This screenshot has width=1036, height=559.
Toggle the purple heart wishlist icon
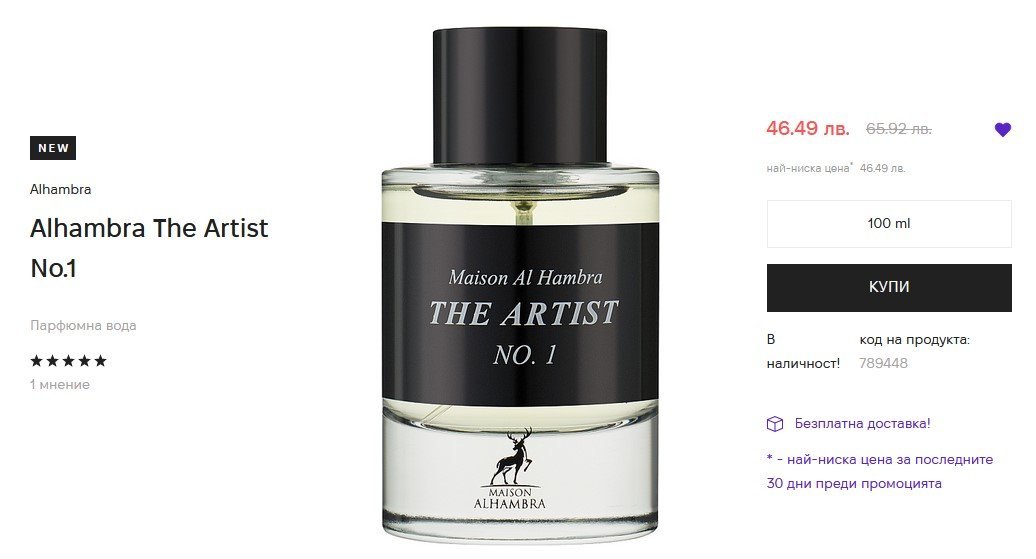pyautogui.click(x=1002, y=130)
